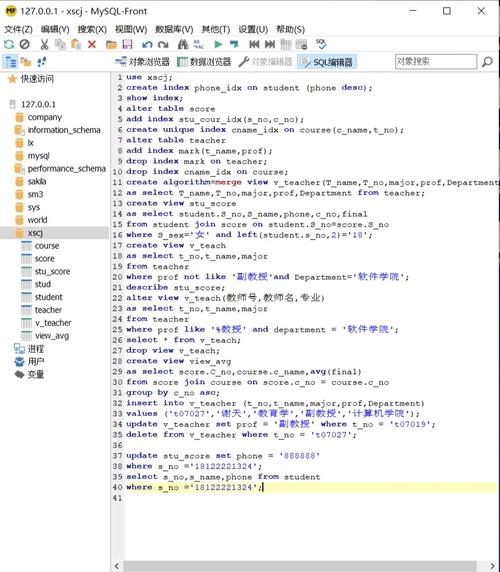Open the 其他(T) menu
Viewport: 500px width, 572px height.
(x=216, y=29)
